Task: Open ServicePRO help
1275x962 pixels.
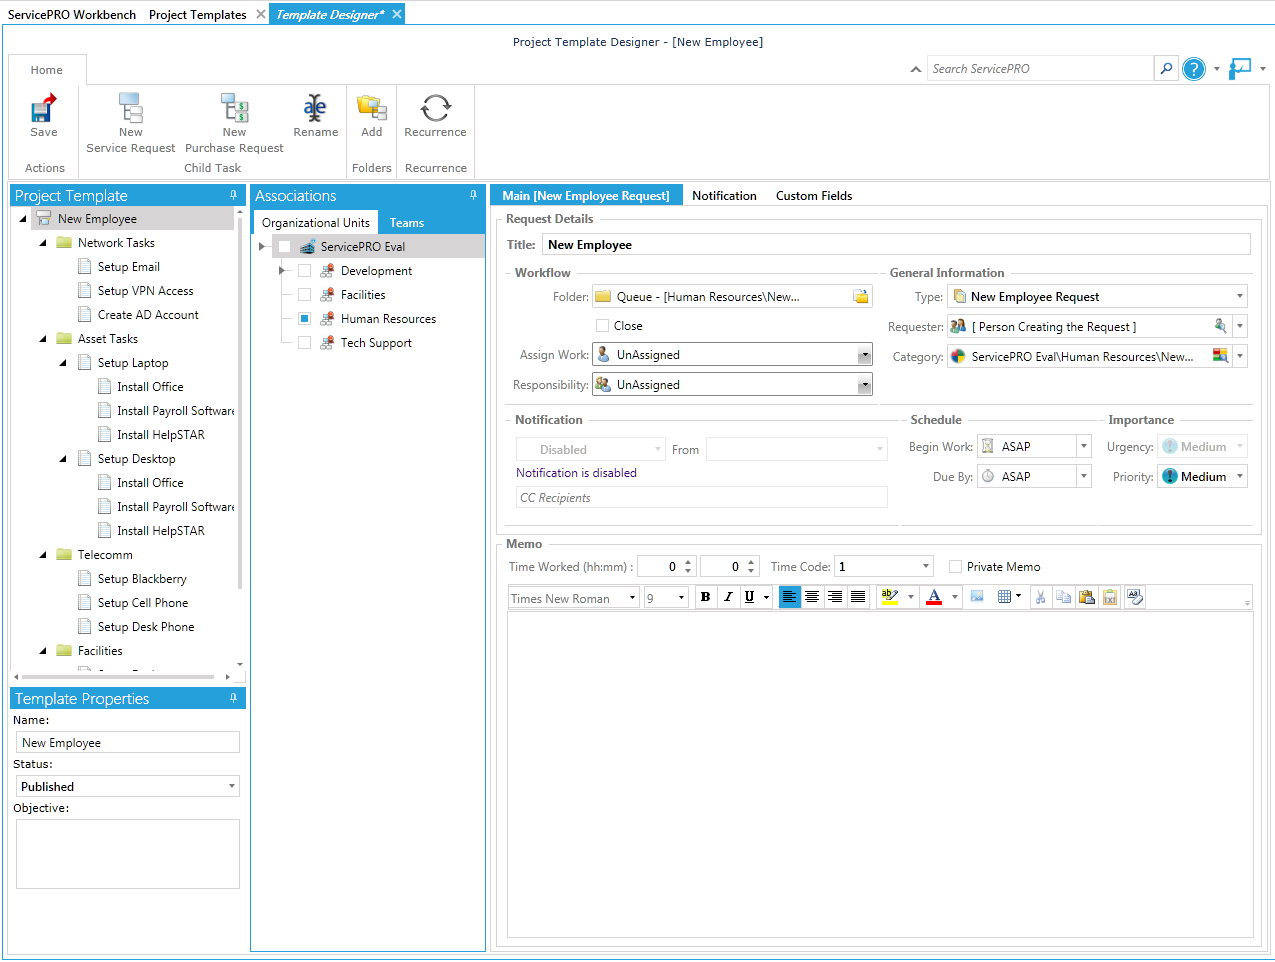Action: [1194, 68]
